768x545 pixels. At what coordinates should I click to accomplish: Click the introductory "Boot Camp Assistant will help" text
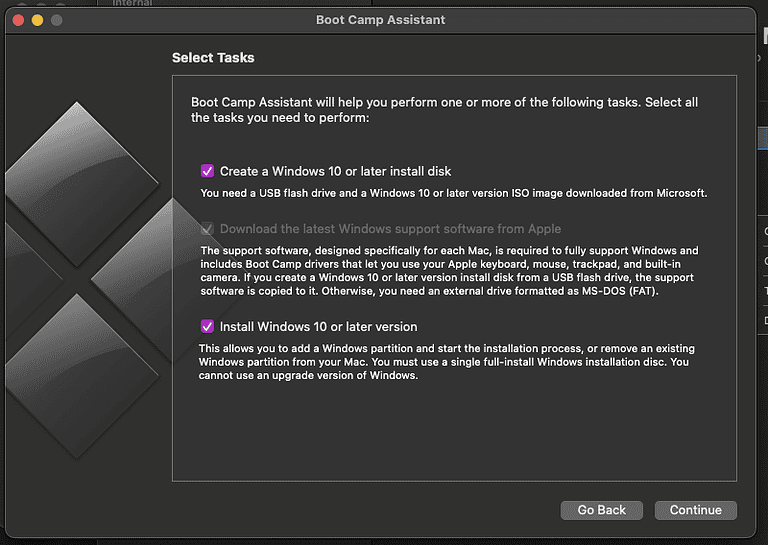(444, 110)
